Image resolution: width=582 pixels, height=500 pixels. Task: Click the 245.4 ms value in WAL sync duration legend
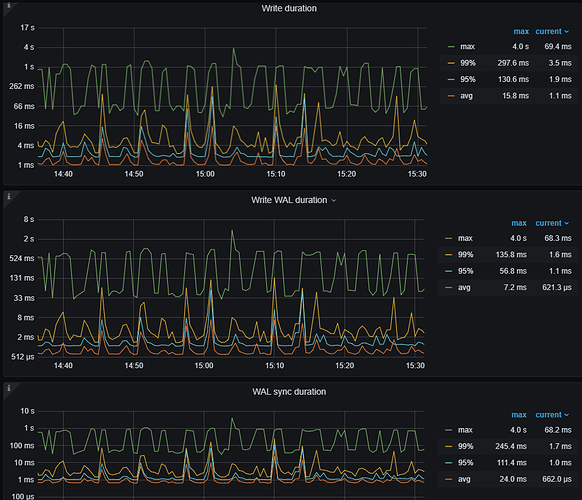(x=511, y=446)
